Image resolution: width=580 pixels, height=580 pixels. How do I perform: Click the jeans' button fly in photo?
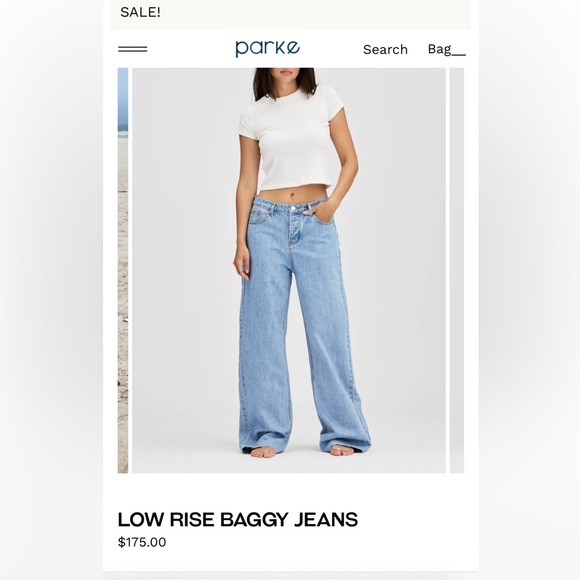click(x=294, y=226)
